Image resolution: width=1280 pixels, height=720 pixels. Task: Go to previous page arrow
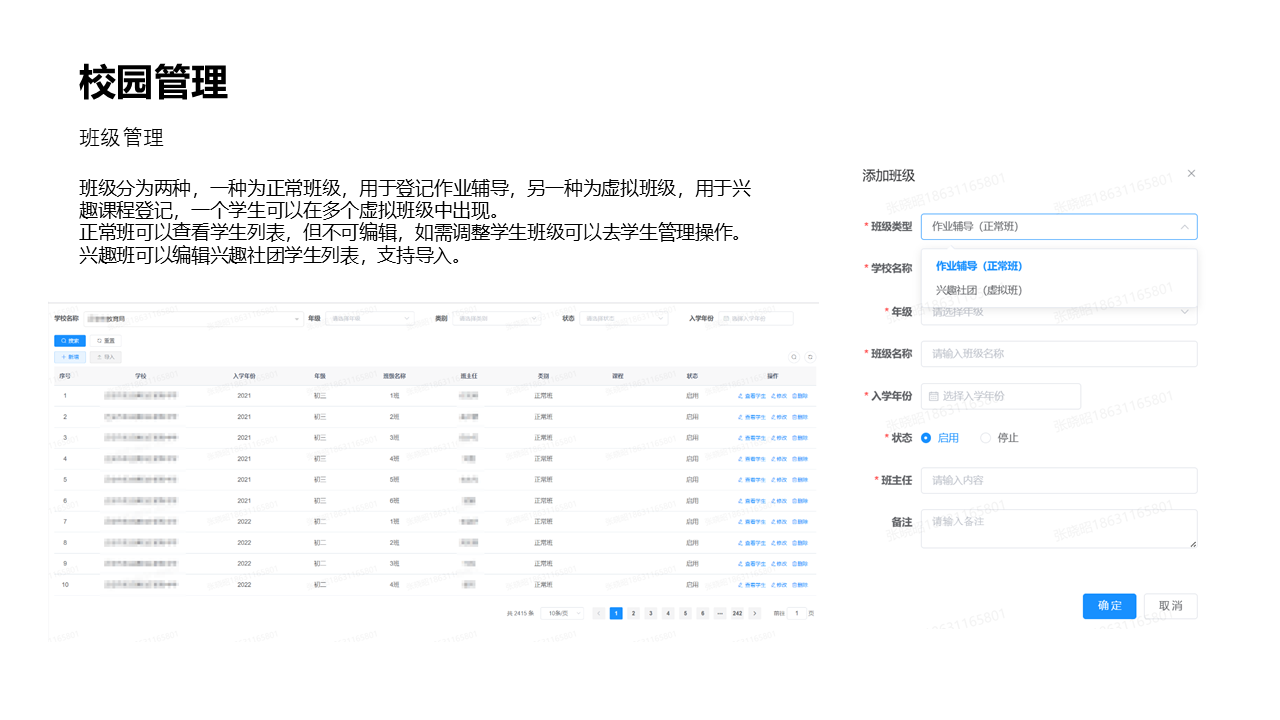click(599, 613)
